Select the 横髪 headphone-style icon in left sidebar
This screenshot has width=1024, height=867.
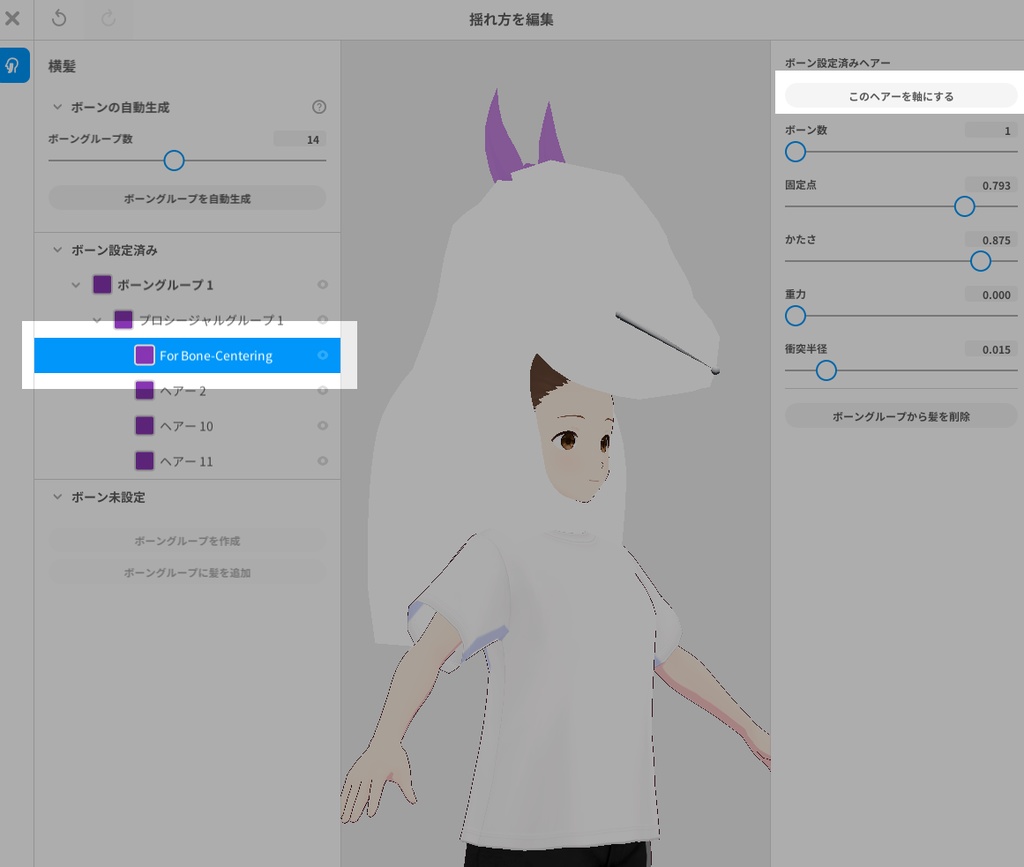pos(14,66)
